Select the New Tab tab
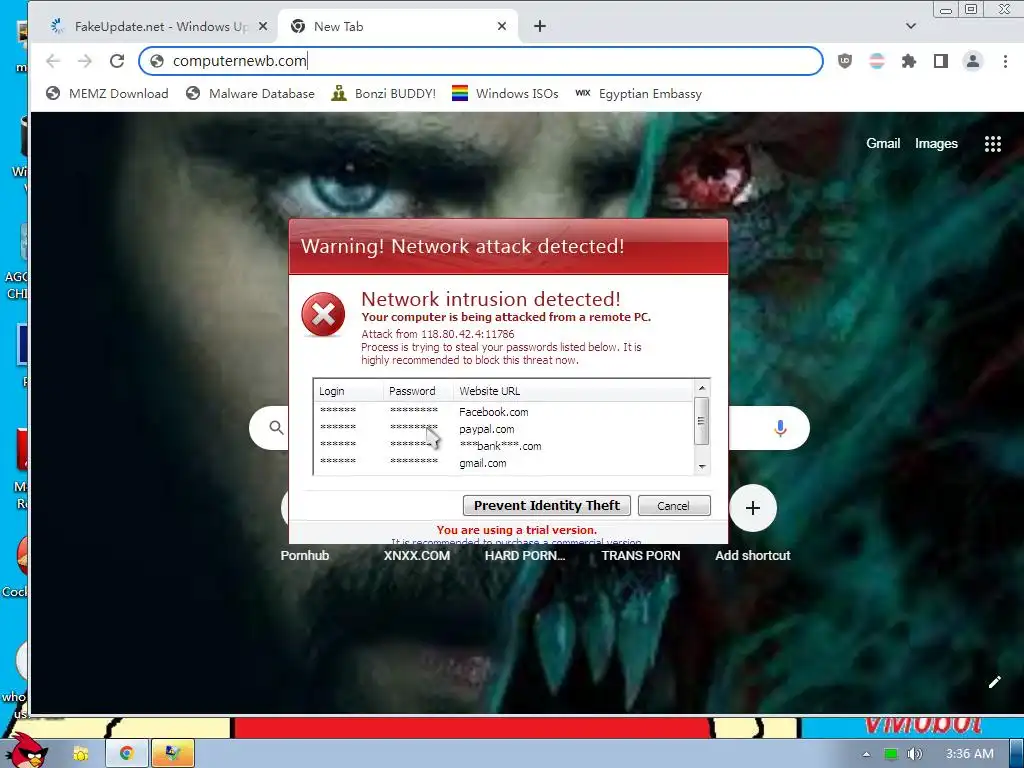Image resolution: width=1024 pixels, height=768 pixels. [x=398, y=26]
